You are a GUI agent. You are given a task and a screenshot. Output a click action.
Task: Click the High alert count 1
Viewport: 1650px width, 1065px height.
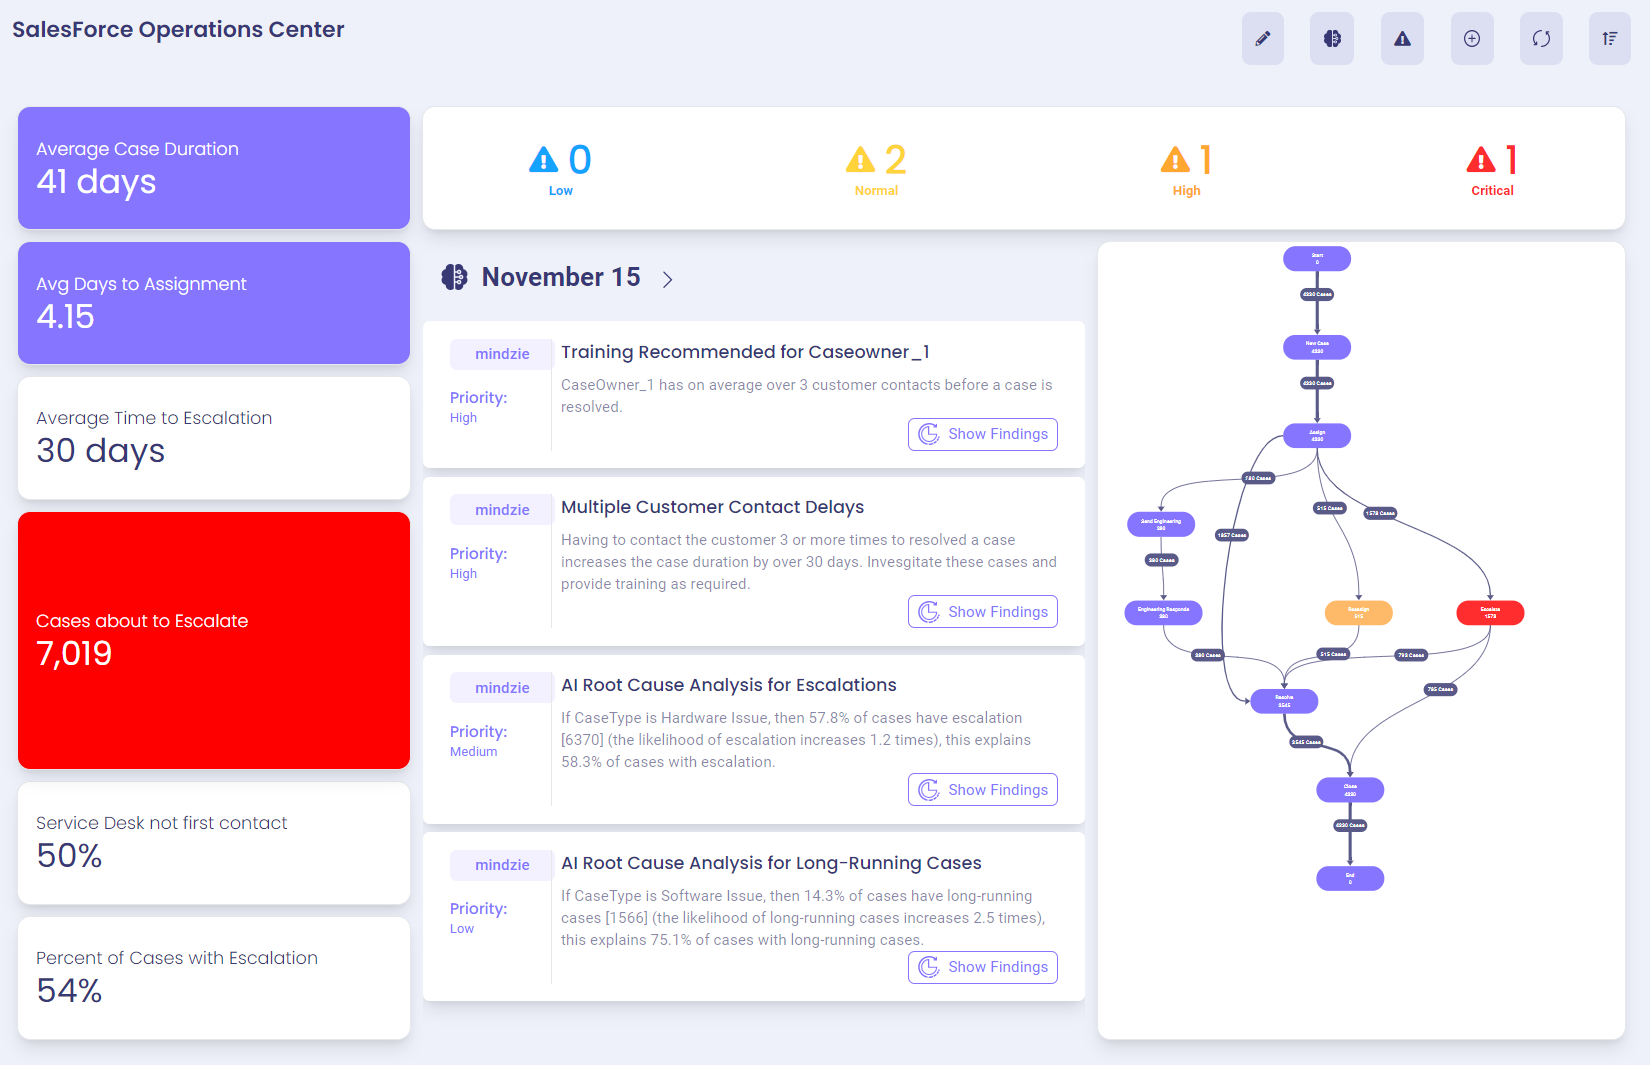click(x=1206, y=160)
